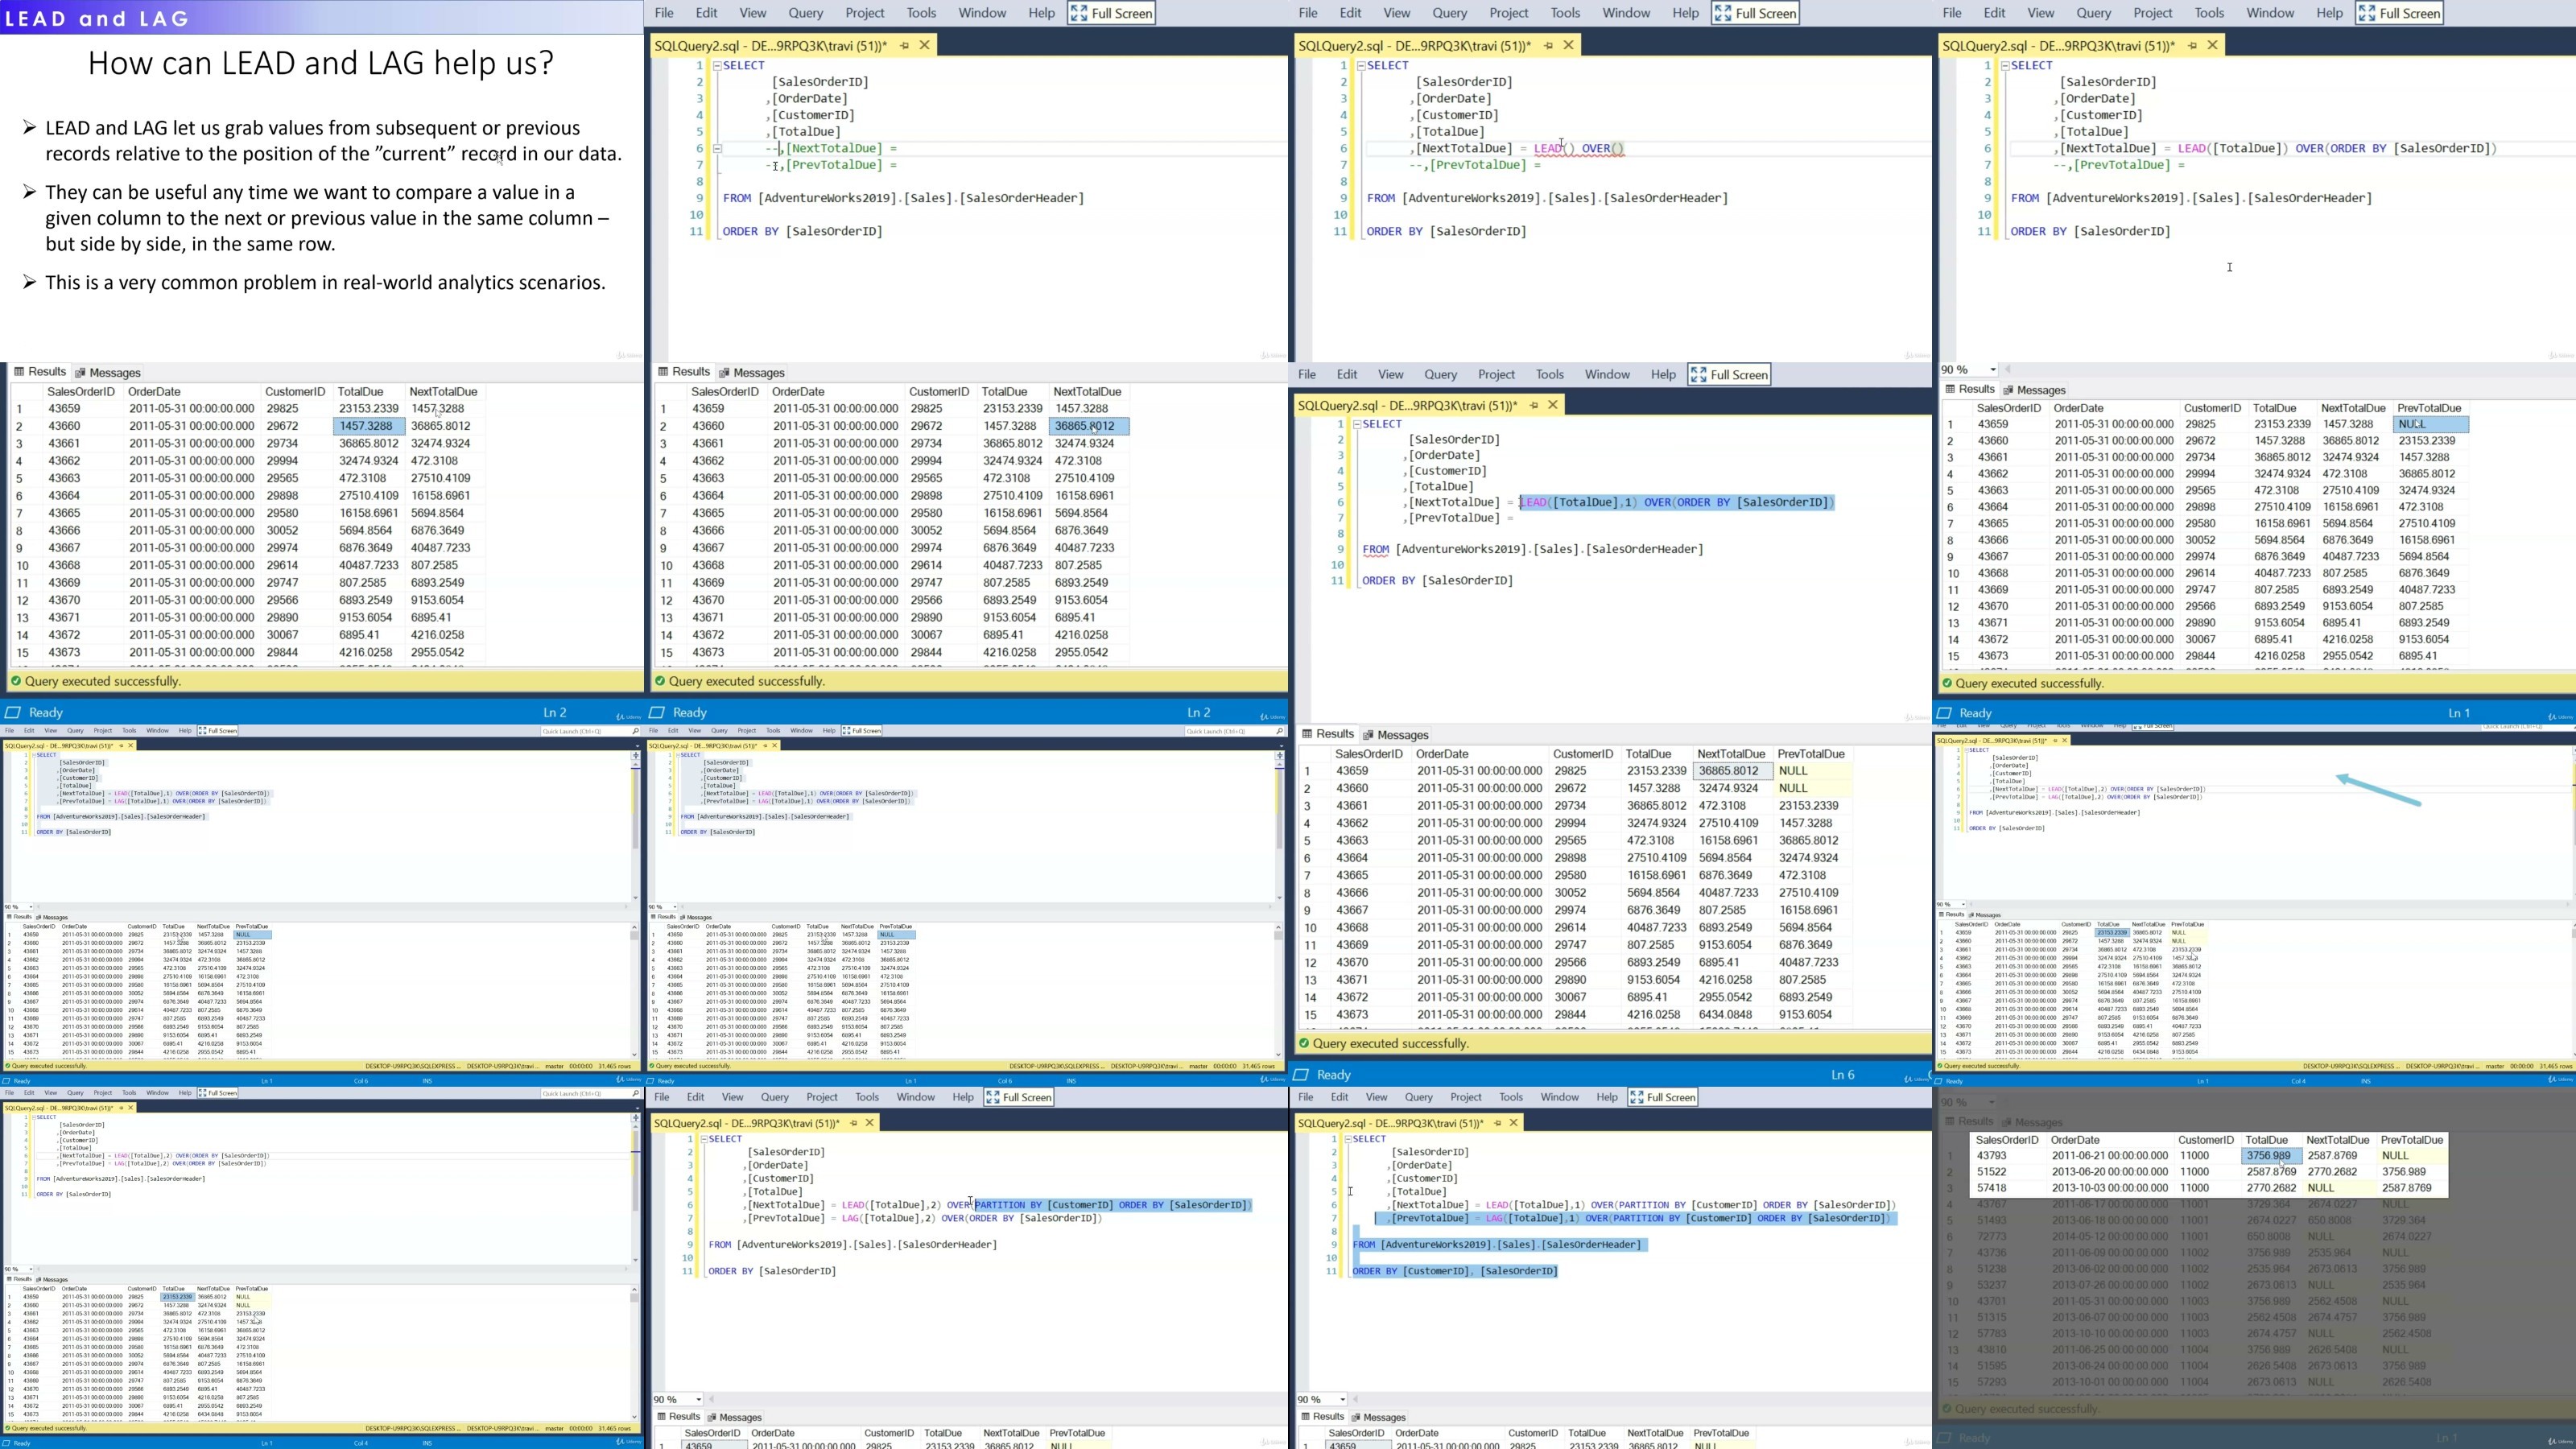
Task: Click the Ready window icon beside Ln 6 status
Action: (x=1301, y=1075)
